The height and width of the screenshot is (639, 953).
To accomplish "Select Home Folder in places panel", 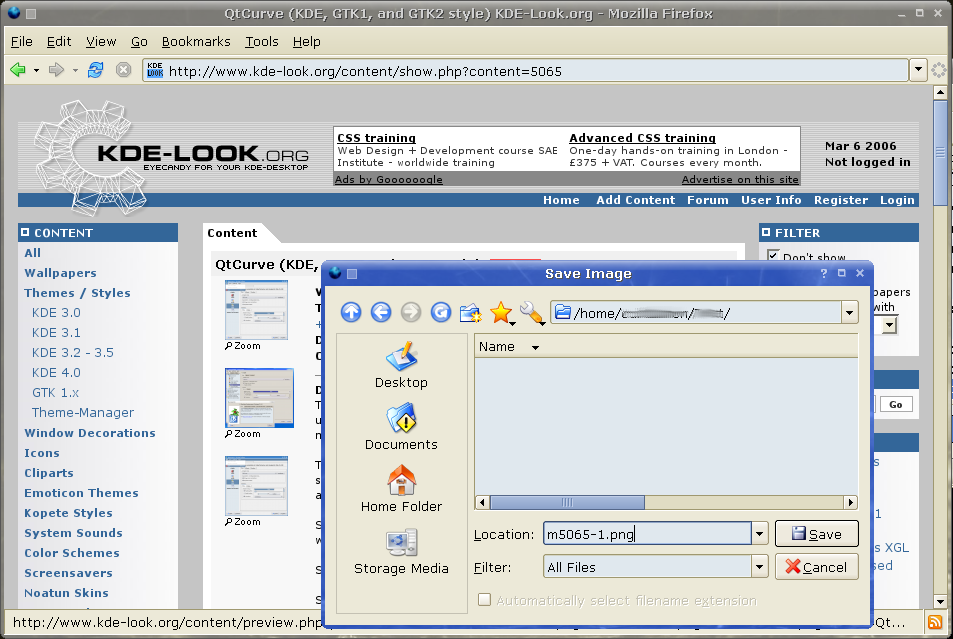I will pos(401,489).
